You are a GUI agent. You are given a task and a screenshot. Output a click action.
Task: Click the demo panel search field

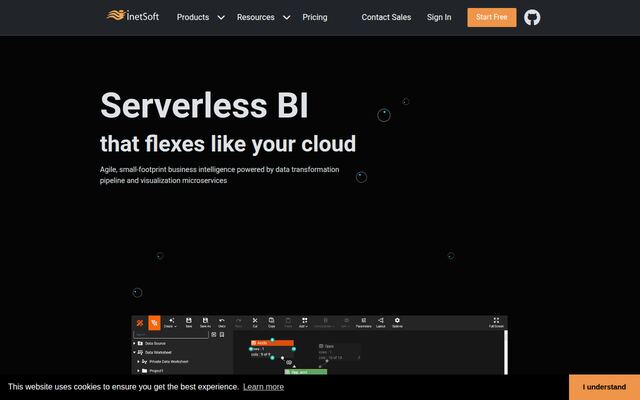tap(171, 334)
